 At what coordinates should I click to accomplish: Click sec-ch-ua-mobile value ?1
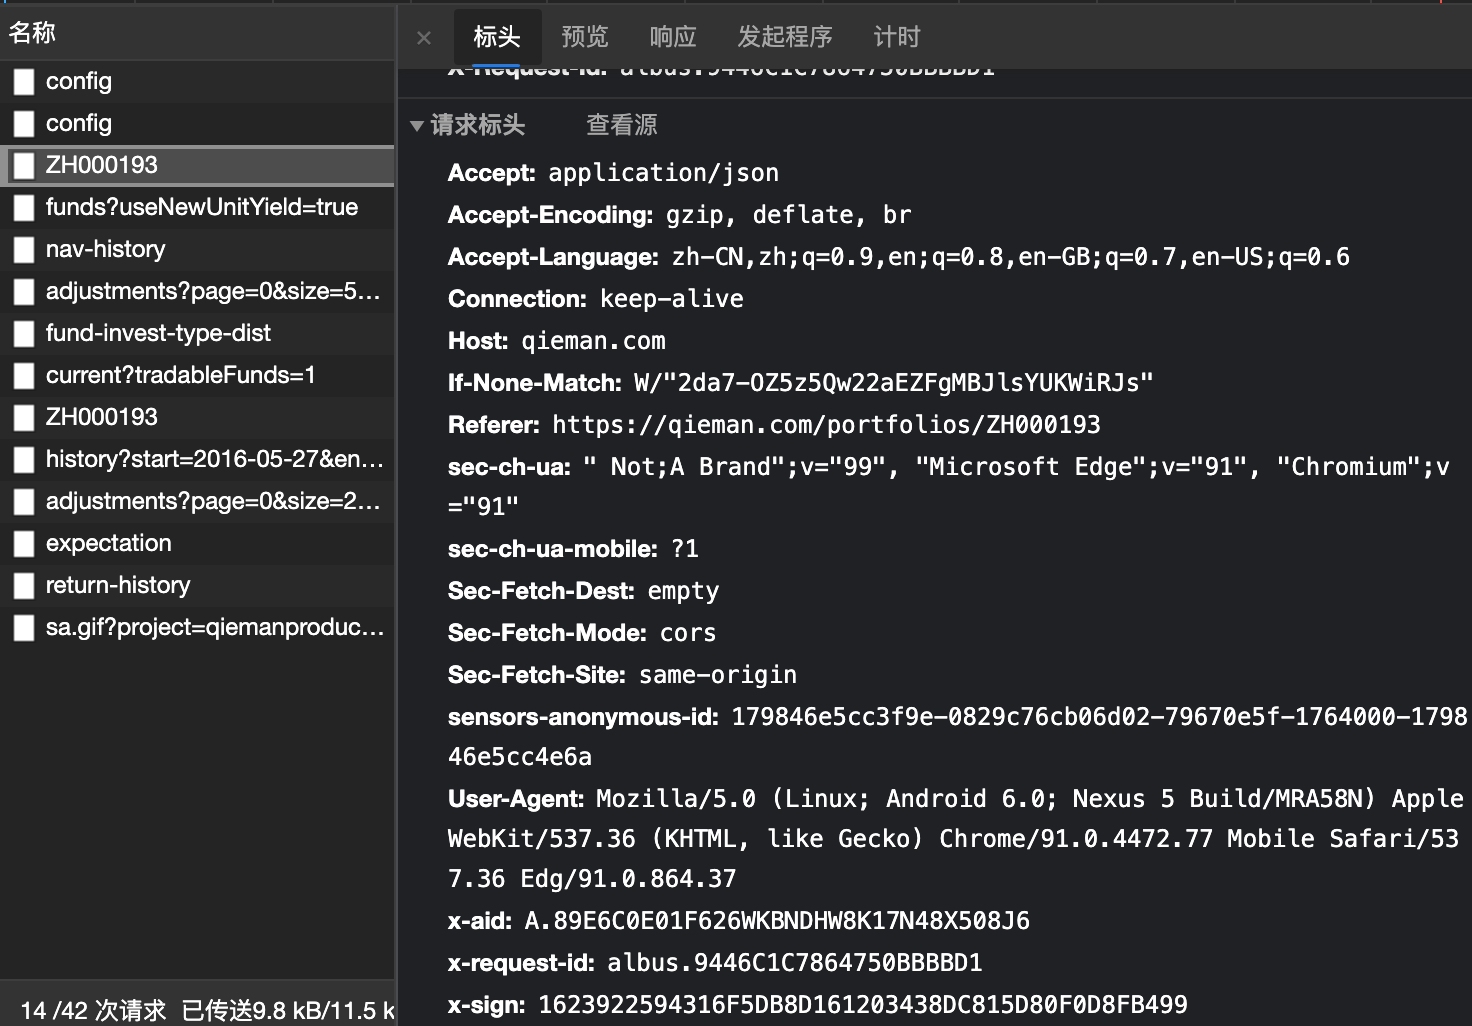[x=685, y=549]
